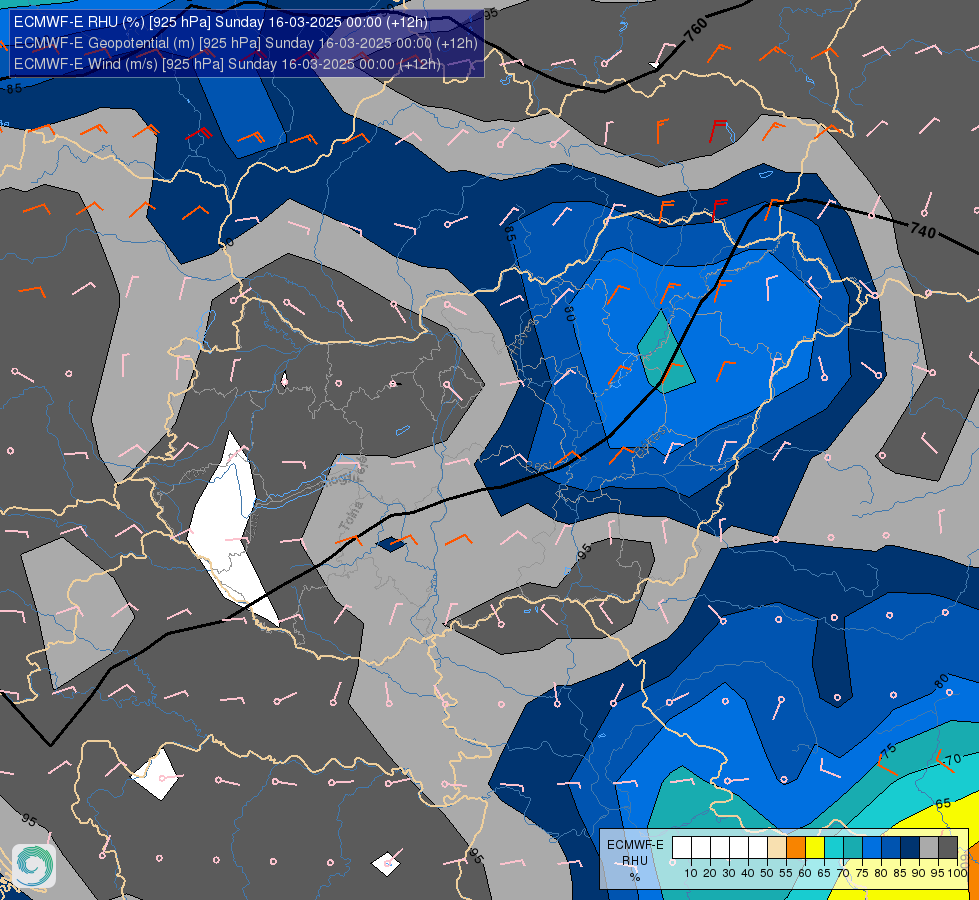Image resolution: width=979 pixels, height=900 pixels.
Task: Click the navy 85–90 legend swatch
Action: (x=910, y=848)
